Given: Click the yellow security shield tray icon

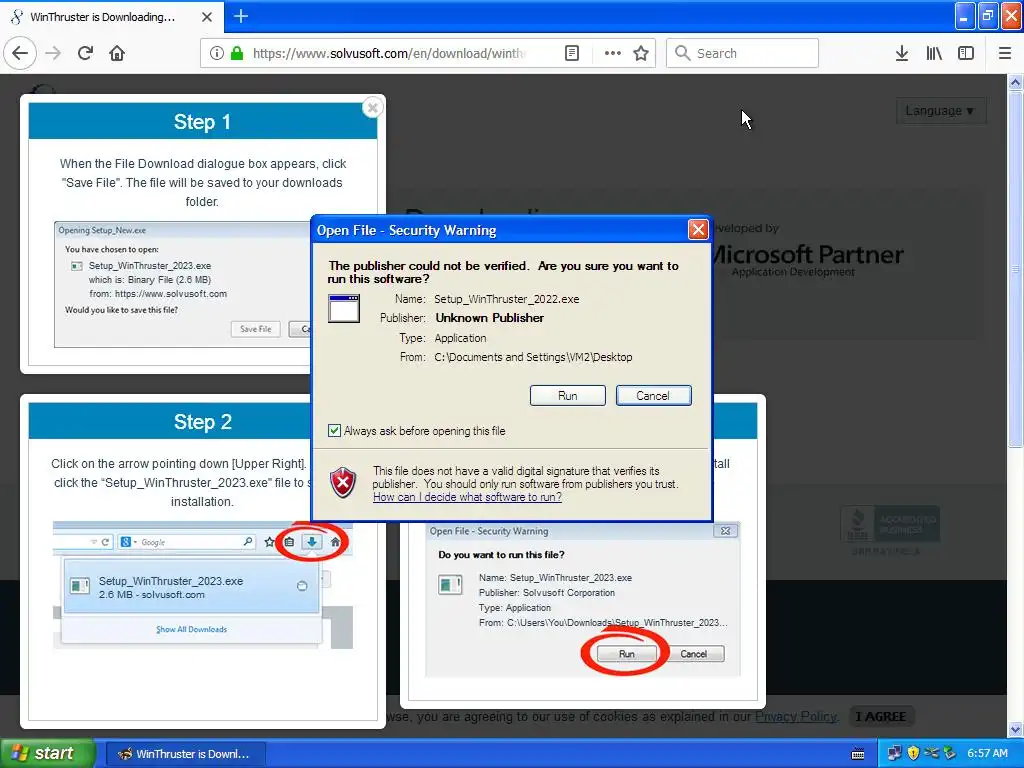Looking at the screenshot, I should (x=913, y=753).
